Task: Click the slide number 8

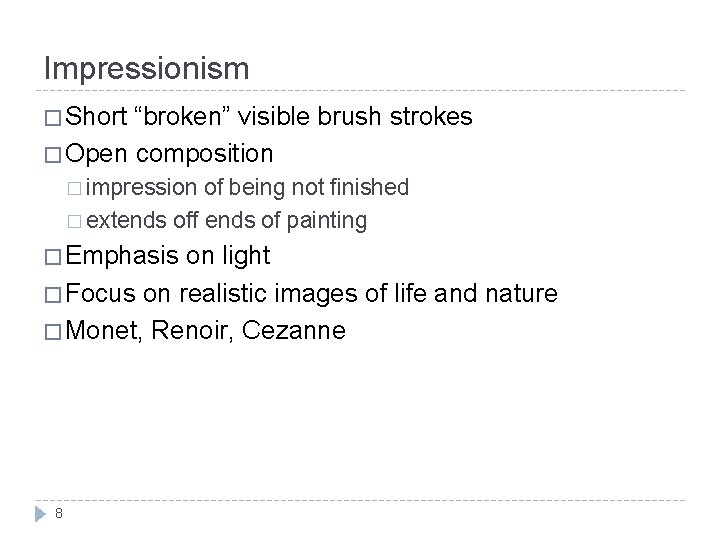Action: tap(60, 515)
